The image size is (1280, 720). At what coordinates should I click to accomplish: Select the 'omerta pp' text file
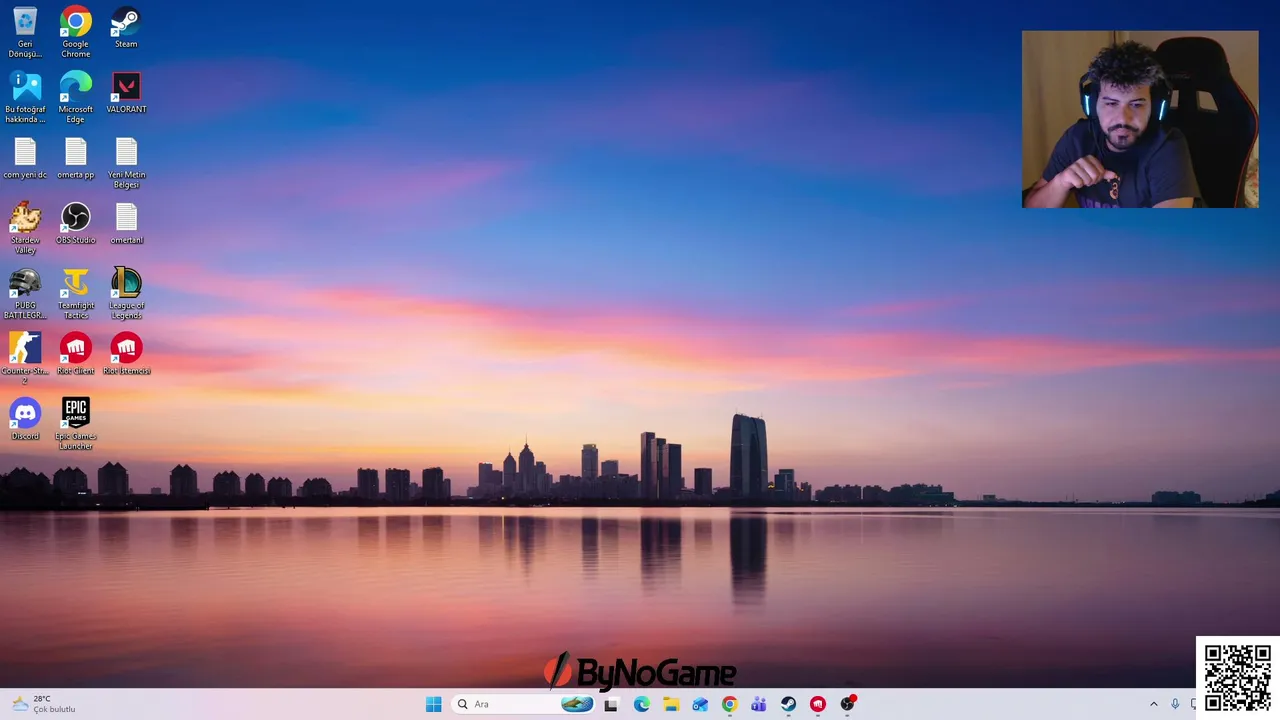[x=76, y=159]
